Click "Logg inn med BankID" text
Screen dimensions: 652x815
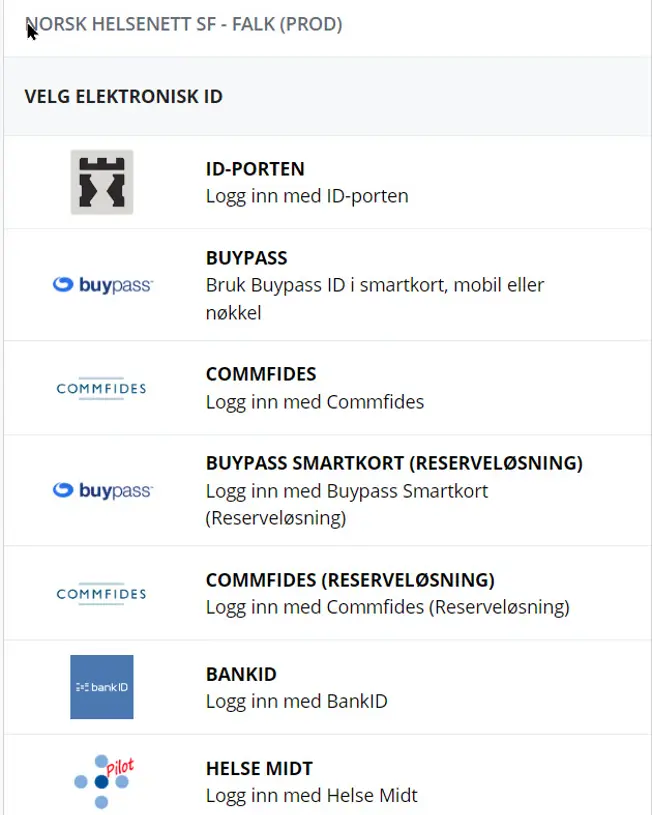[x=296, y=701]
